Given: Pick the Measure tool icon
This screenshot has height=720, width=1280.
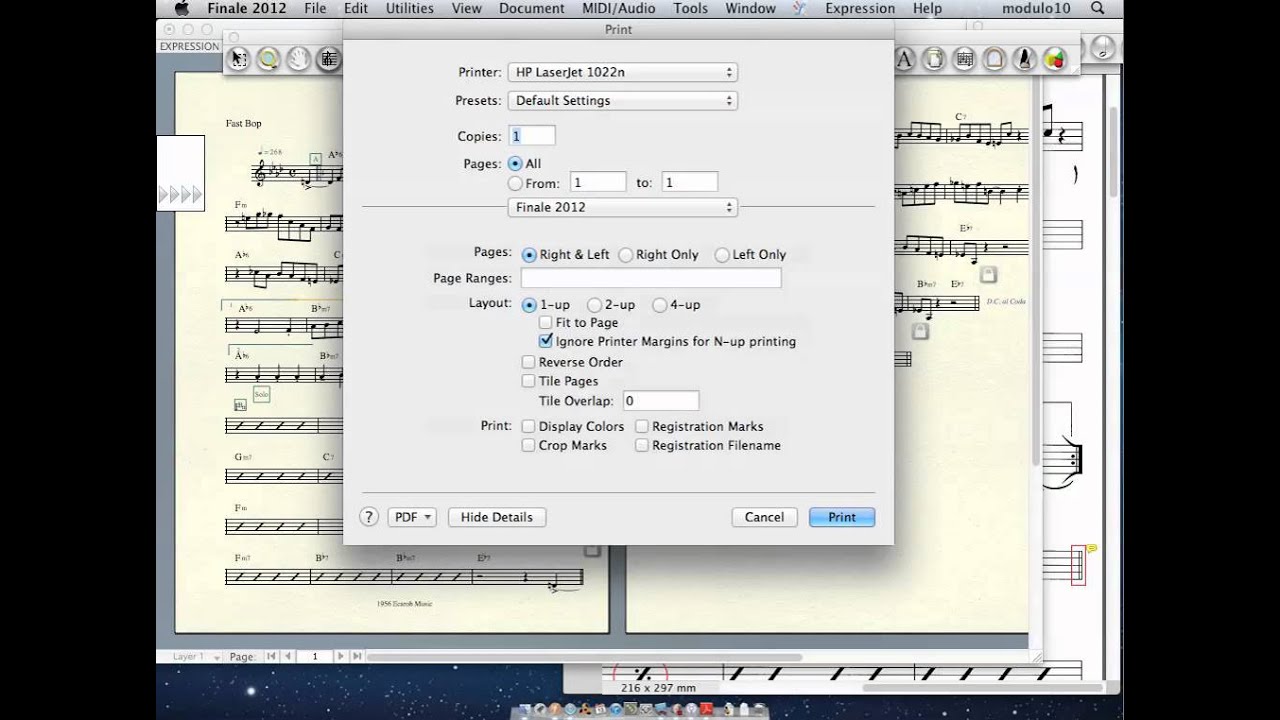Looking at the screenshot, I should point(328,59).
